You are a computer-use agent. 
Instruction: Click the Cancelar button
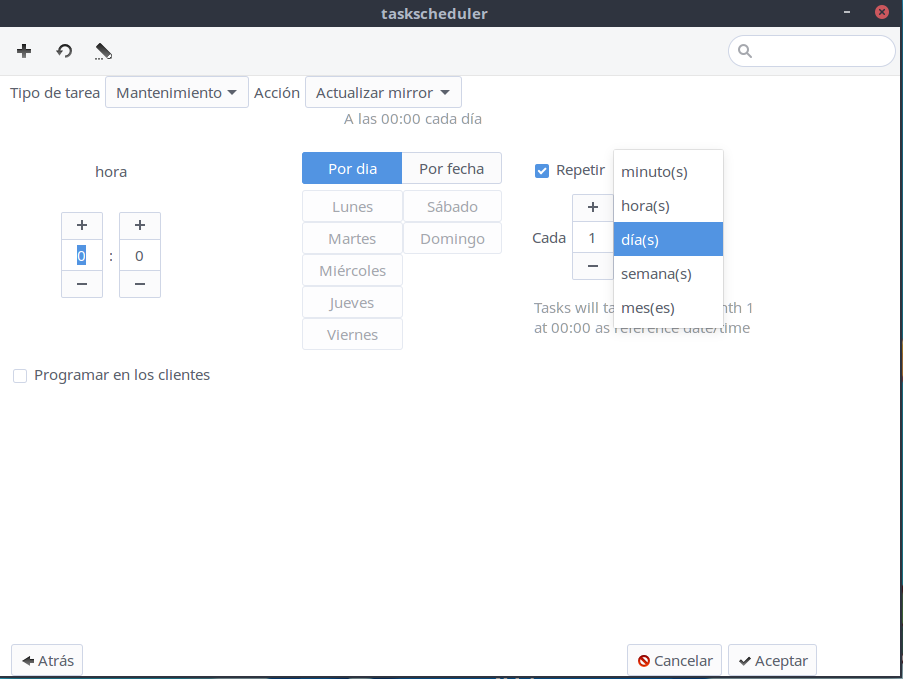tap(676, 661)
